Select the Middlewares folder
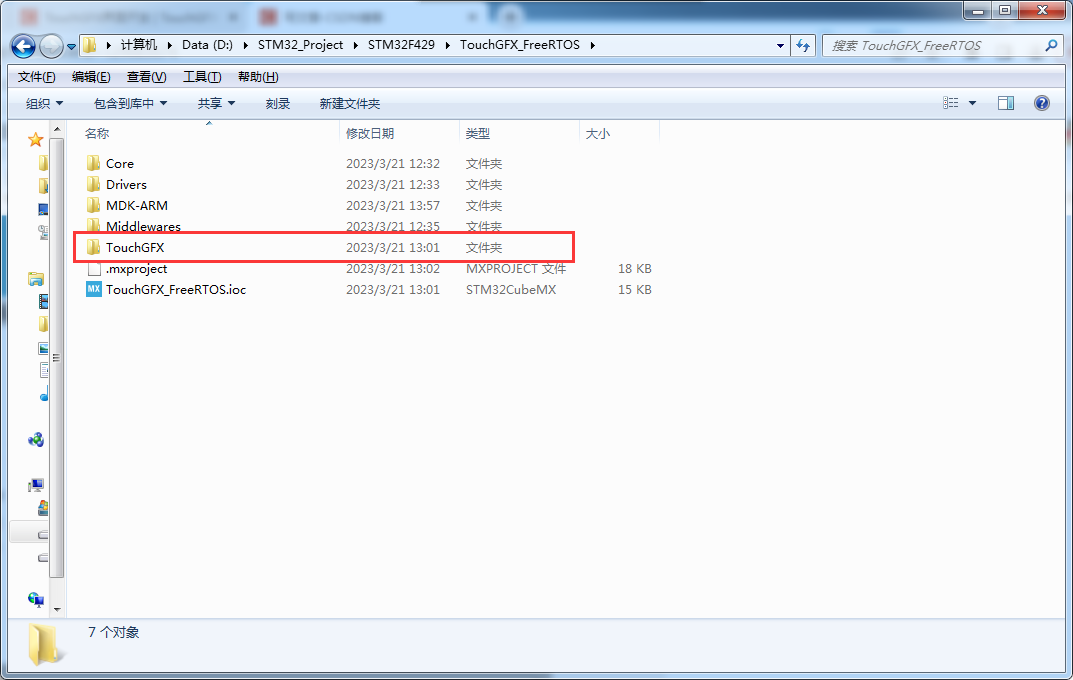 (143, 226)
